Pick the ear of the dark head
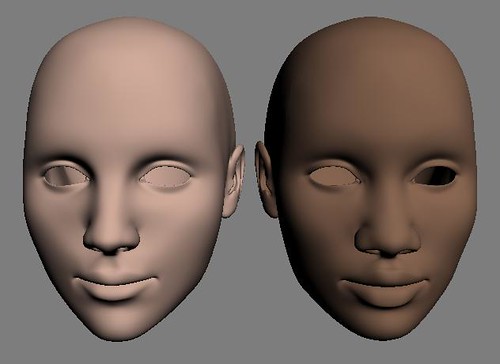This screenshot has width=500, height=364. 266,180
